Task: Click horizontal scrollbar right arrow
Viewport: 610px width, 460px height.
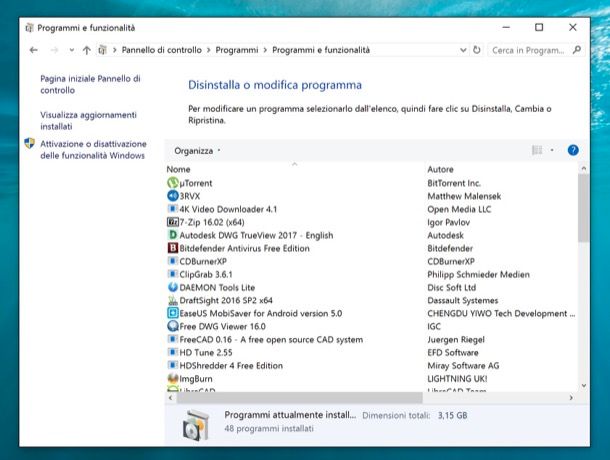Action: [x=571, y=398]
